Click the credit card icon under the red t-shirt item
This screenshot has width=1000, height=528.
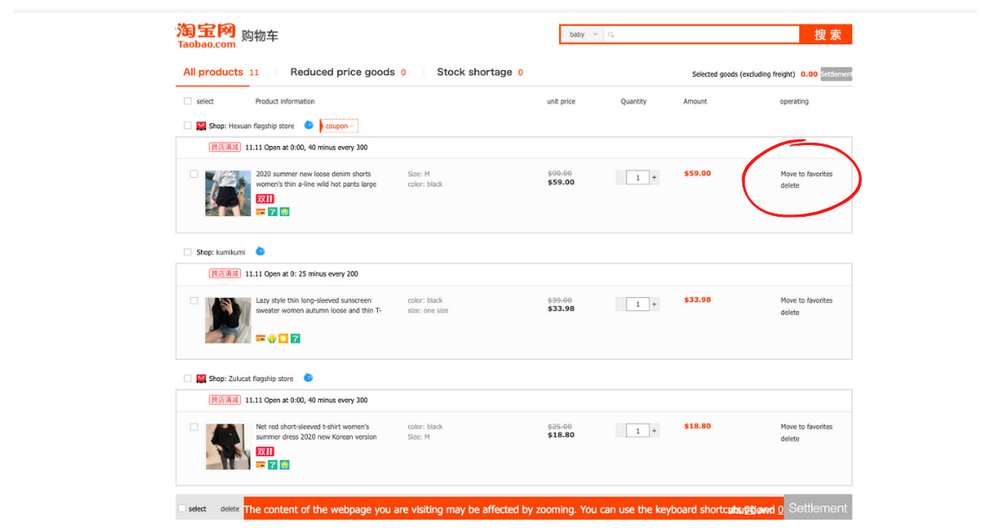click(x=260, y=465)
